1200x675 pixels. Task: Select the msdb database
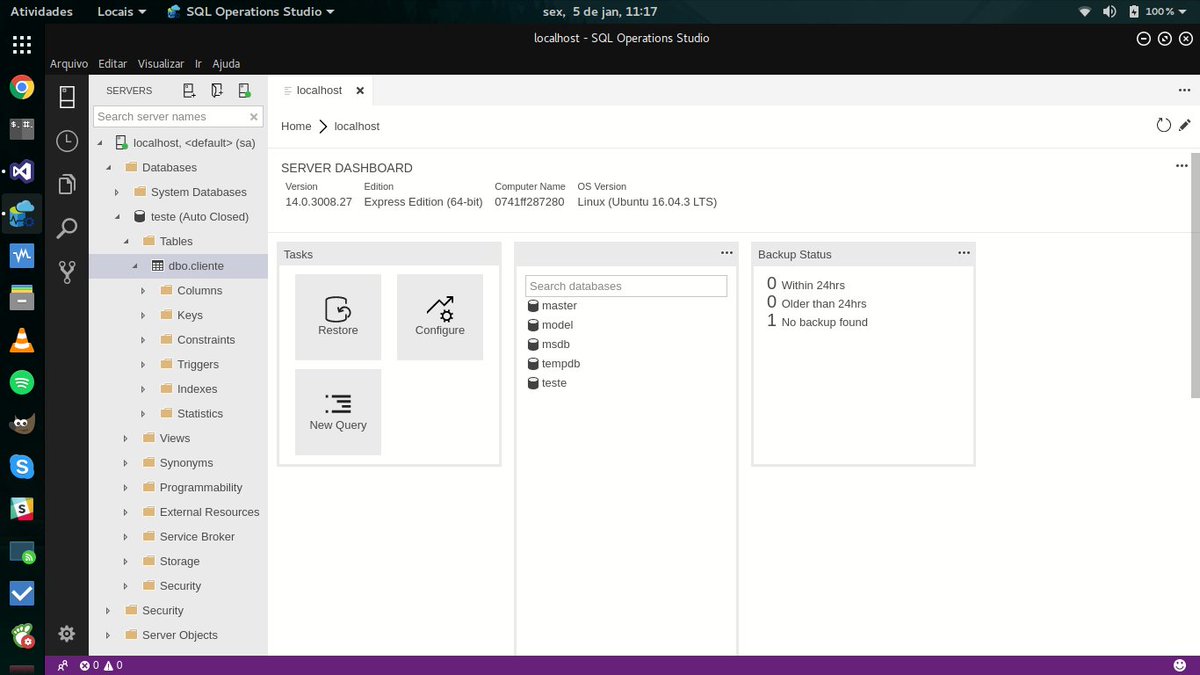point(548,344)
